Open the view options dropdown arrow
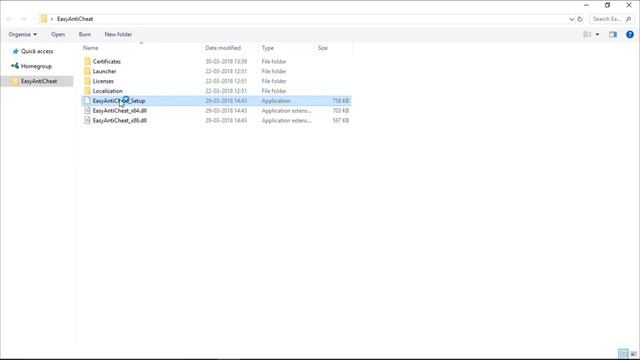Screen dimensions: 640x360 pyautogui.click(x=598, y=34)
